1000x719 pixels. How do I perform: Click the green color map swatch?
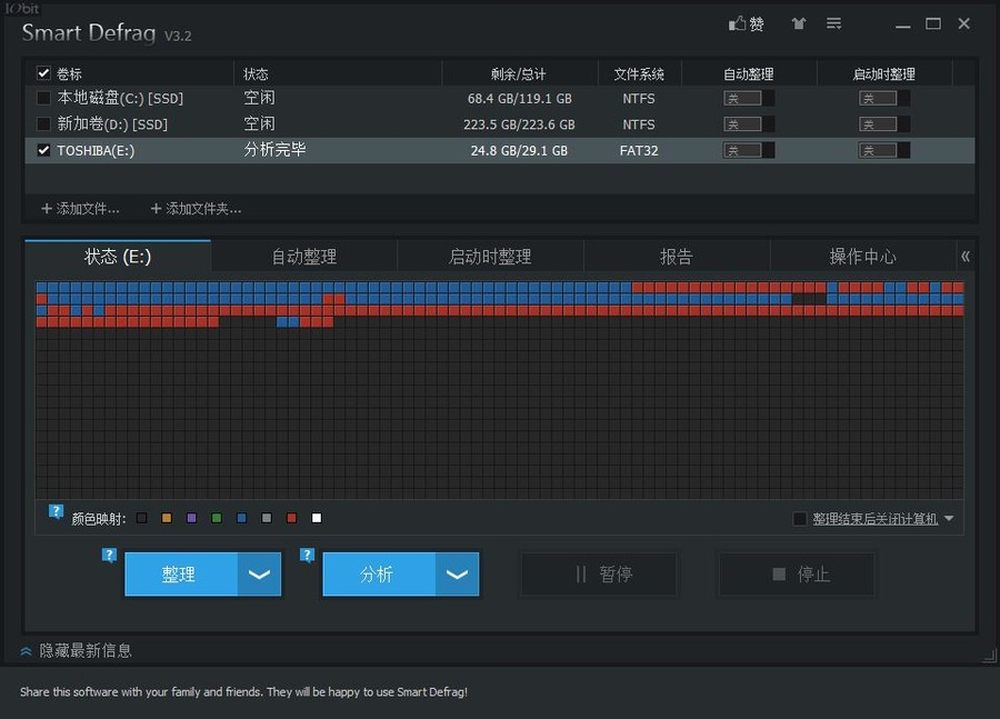(x=216, y=518)
